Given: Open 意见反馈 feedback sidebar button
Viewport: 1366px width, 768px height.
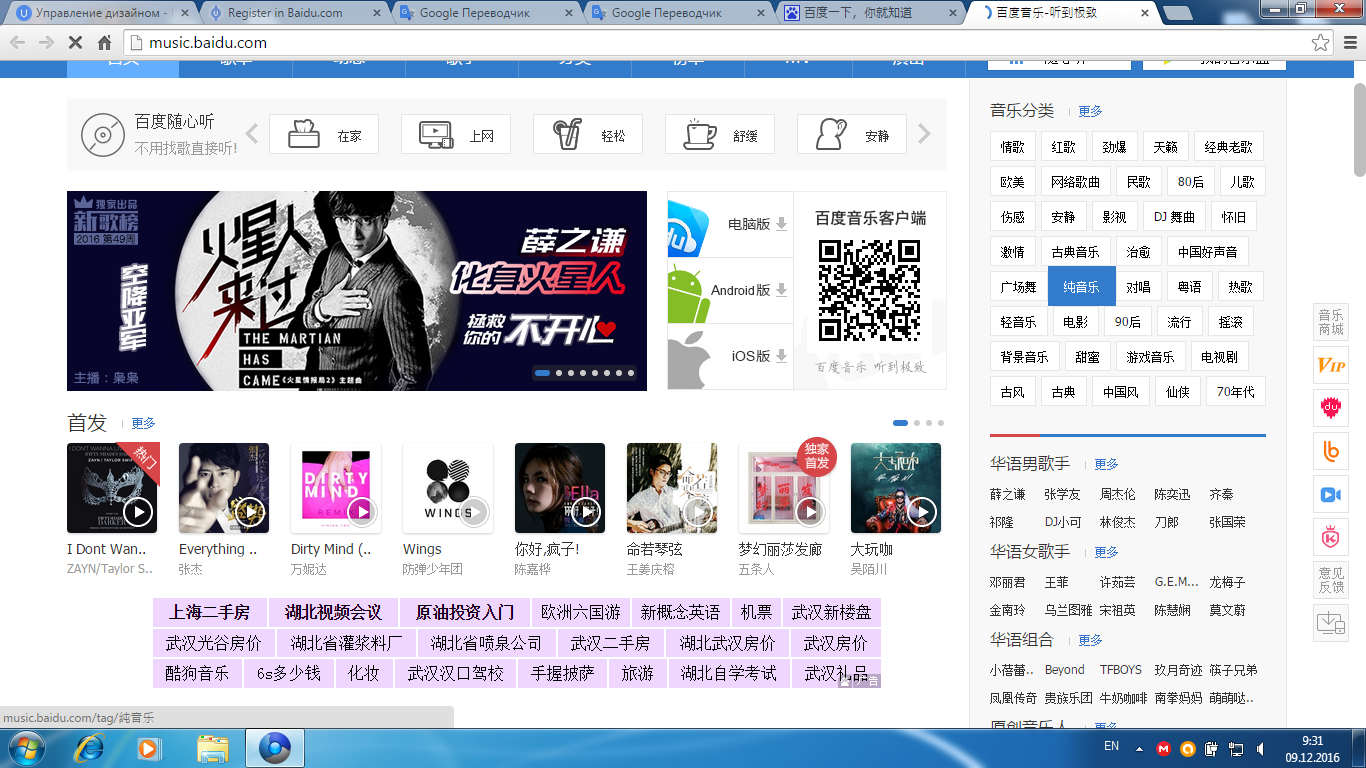Looking at the screenshot, I should pyautogui.click(x=1331, y=580).
